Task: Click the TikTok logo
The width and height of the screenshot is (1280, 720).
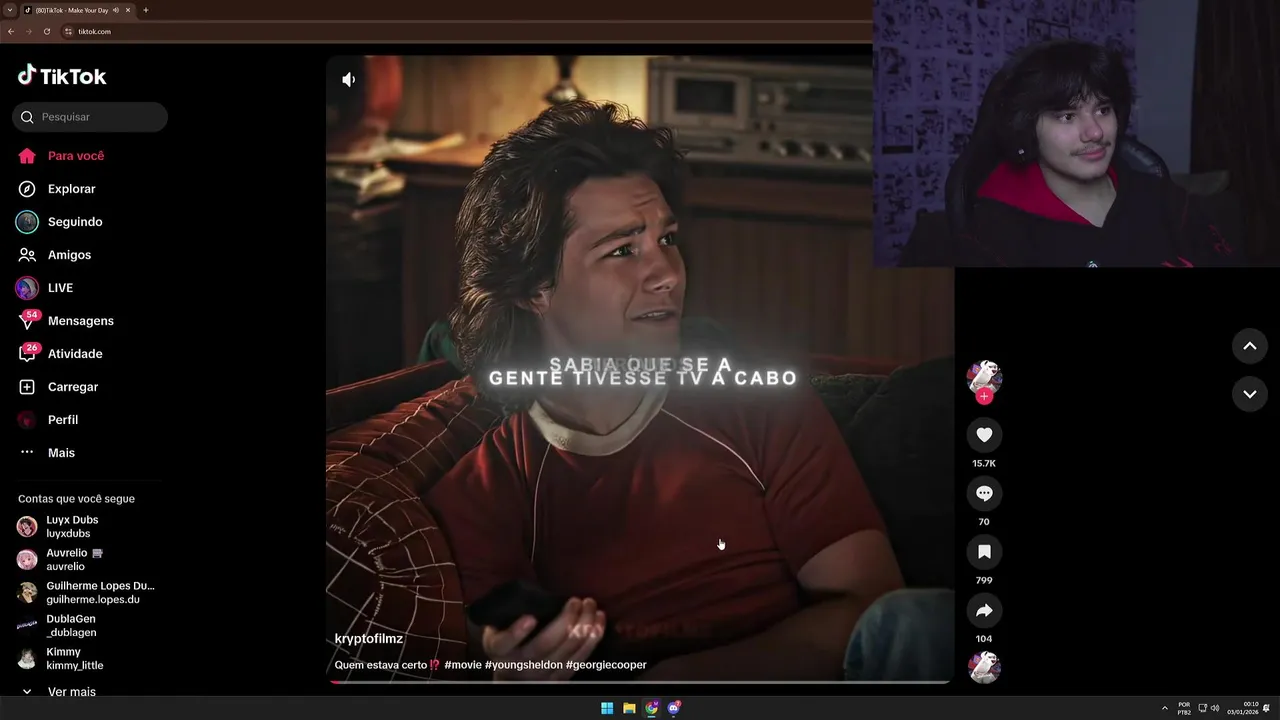Action: pyautogui.click(x=62, y=76)
